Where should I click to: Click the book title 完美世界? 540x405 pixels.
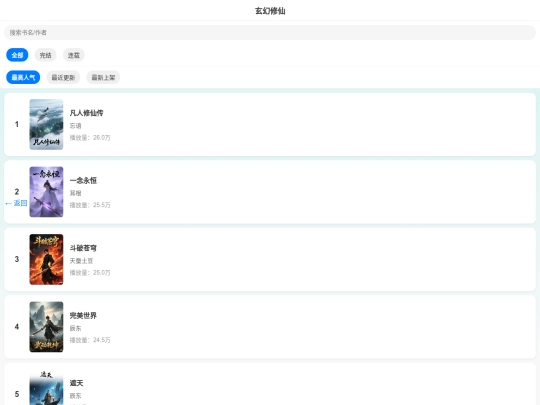(83, 315)
